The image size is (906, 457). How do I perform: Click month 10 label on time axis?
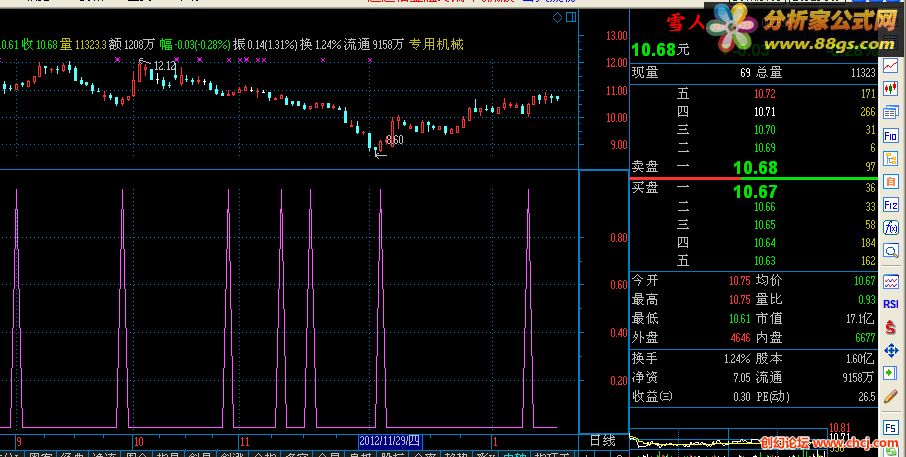pyautogui.click(x=139, y=442)
